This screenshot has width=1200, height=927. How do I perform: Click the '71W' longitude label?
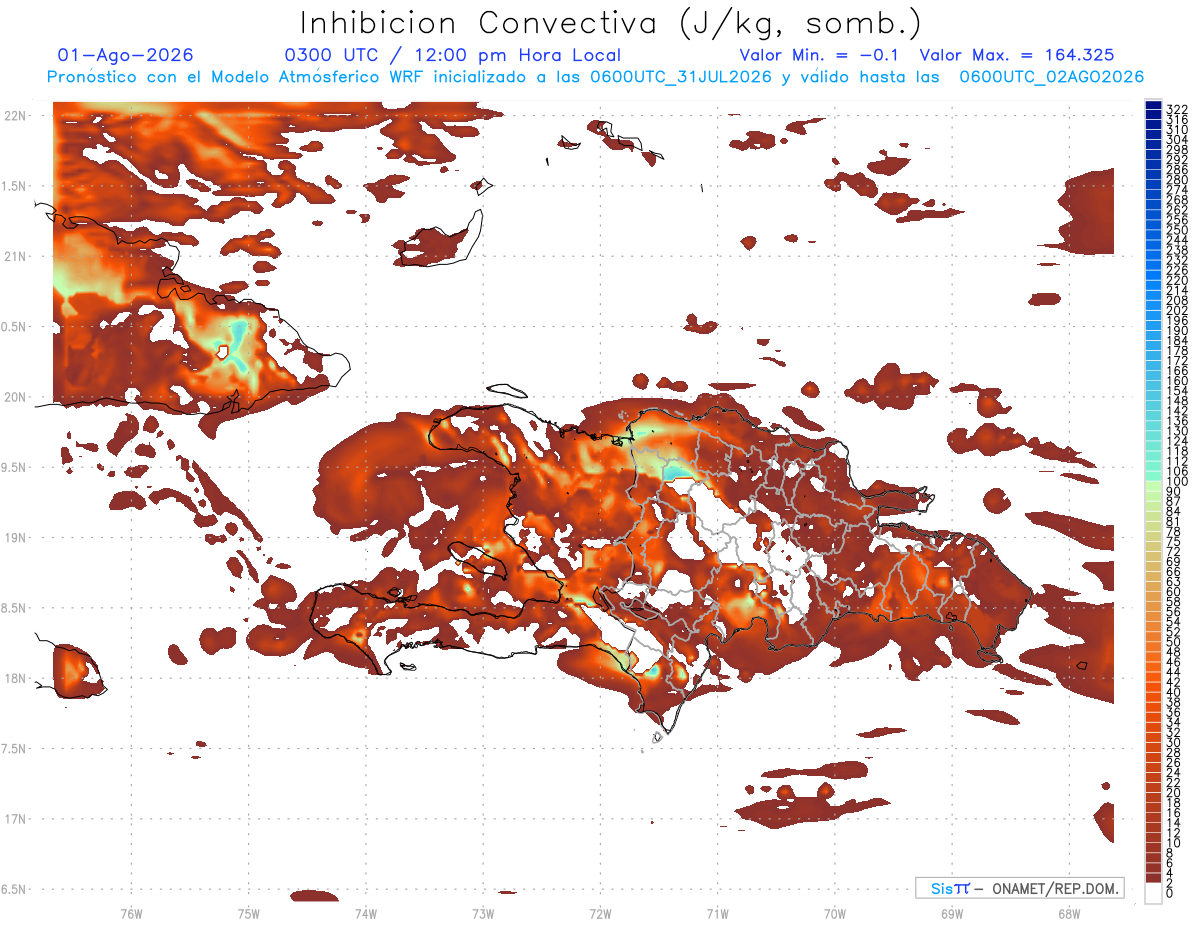[717, 913]
